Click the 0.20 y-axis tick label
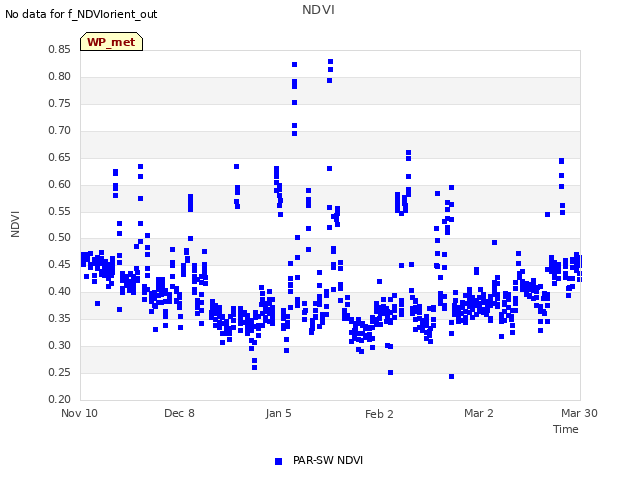Image resolution: width=640 pixels, height=480 pixels. [x=60, y=399]
